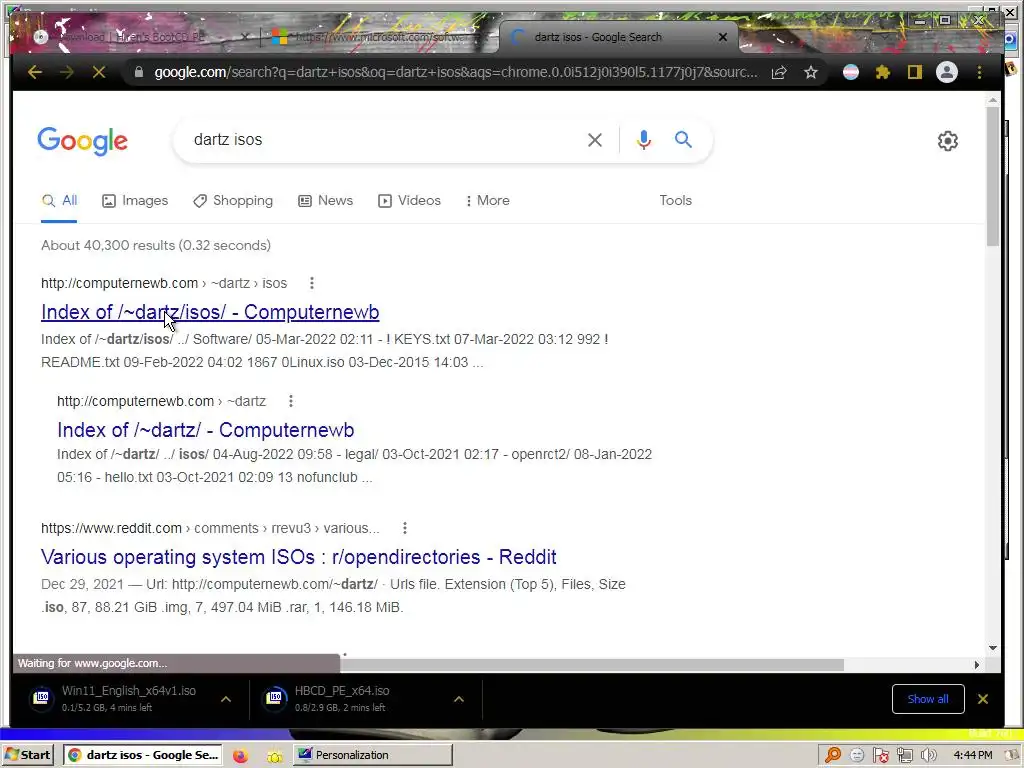
Task: Click the 4:44 PM taskbar clock
Action: pyautogui.click(x=972, y=755)
